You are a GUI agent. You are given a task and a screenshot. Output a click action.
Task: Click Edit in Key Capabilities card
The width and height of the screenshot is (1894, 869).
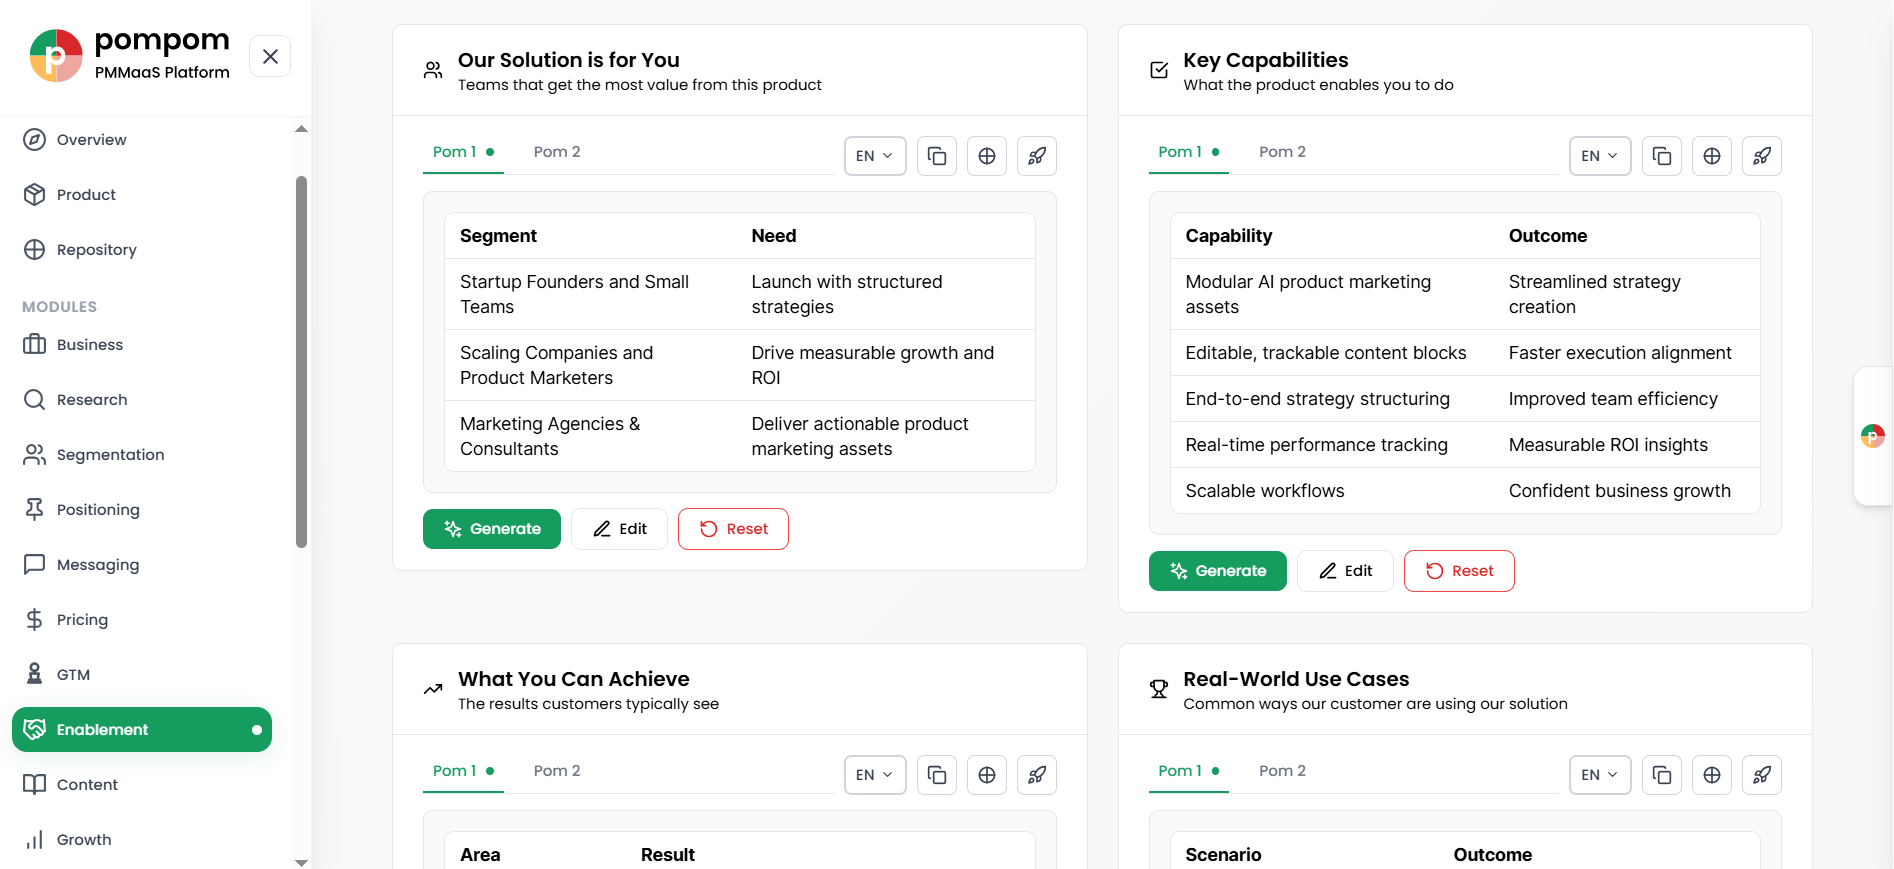(1345, 571)
